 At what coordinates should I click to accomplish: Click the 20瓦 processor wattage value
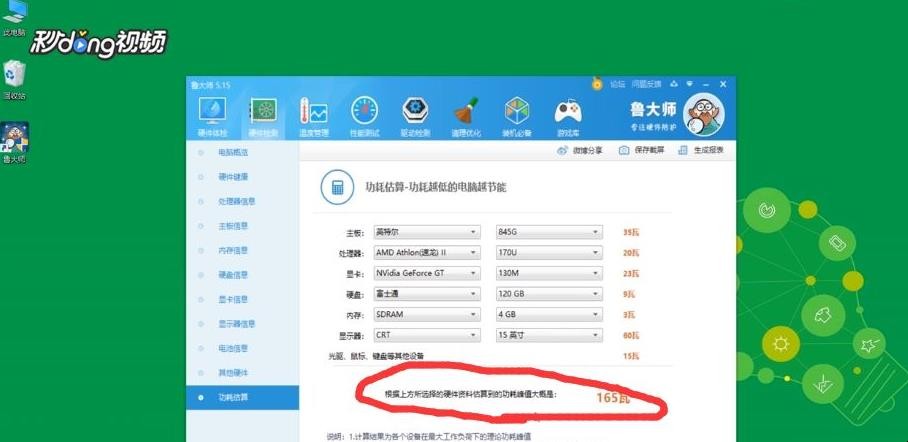pyautogui.click(x=631, y=253)
